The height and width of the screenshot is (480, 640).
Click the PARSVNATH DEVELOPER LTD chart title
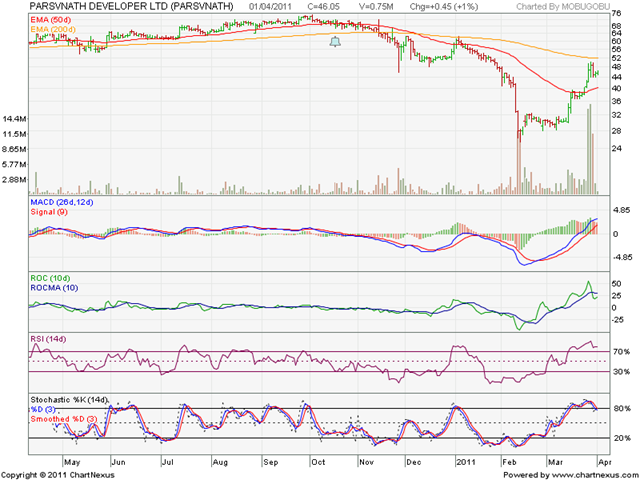pyautogui.click(x=132, y=6)
